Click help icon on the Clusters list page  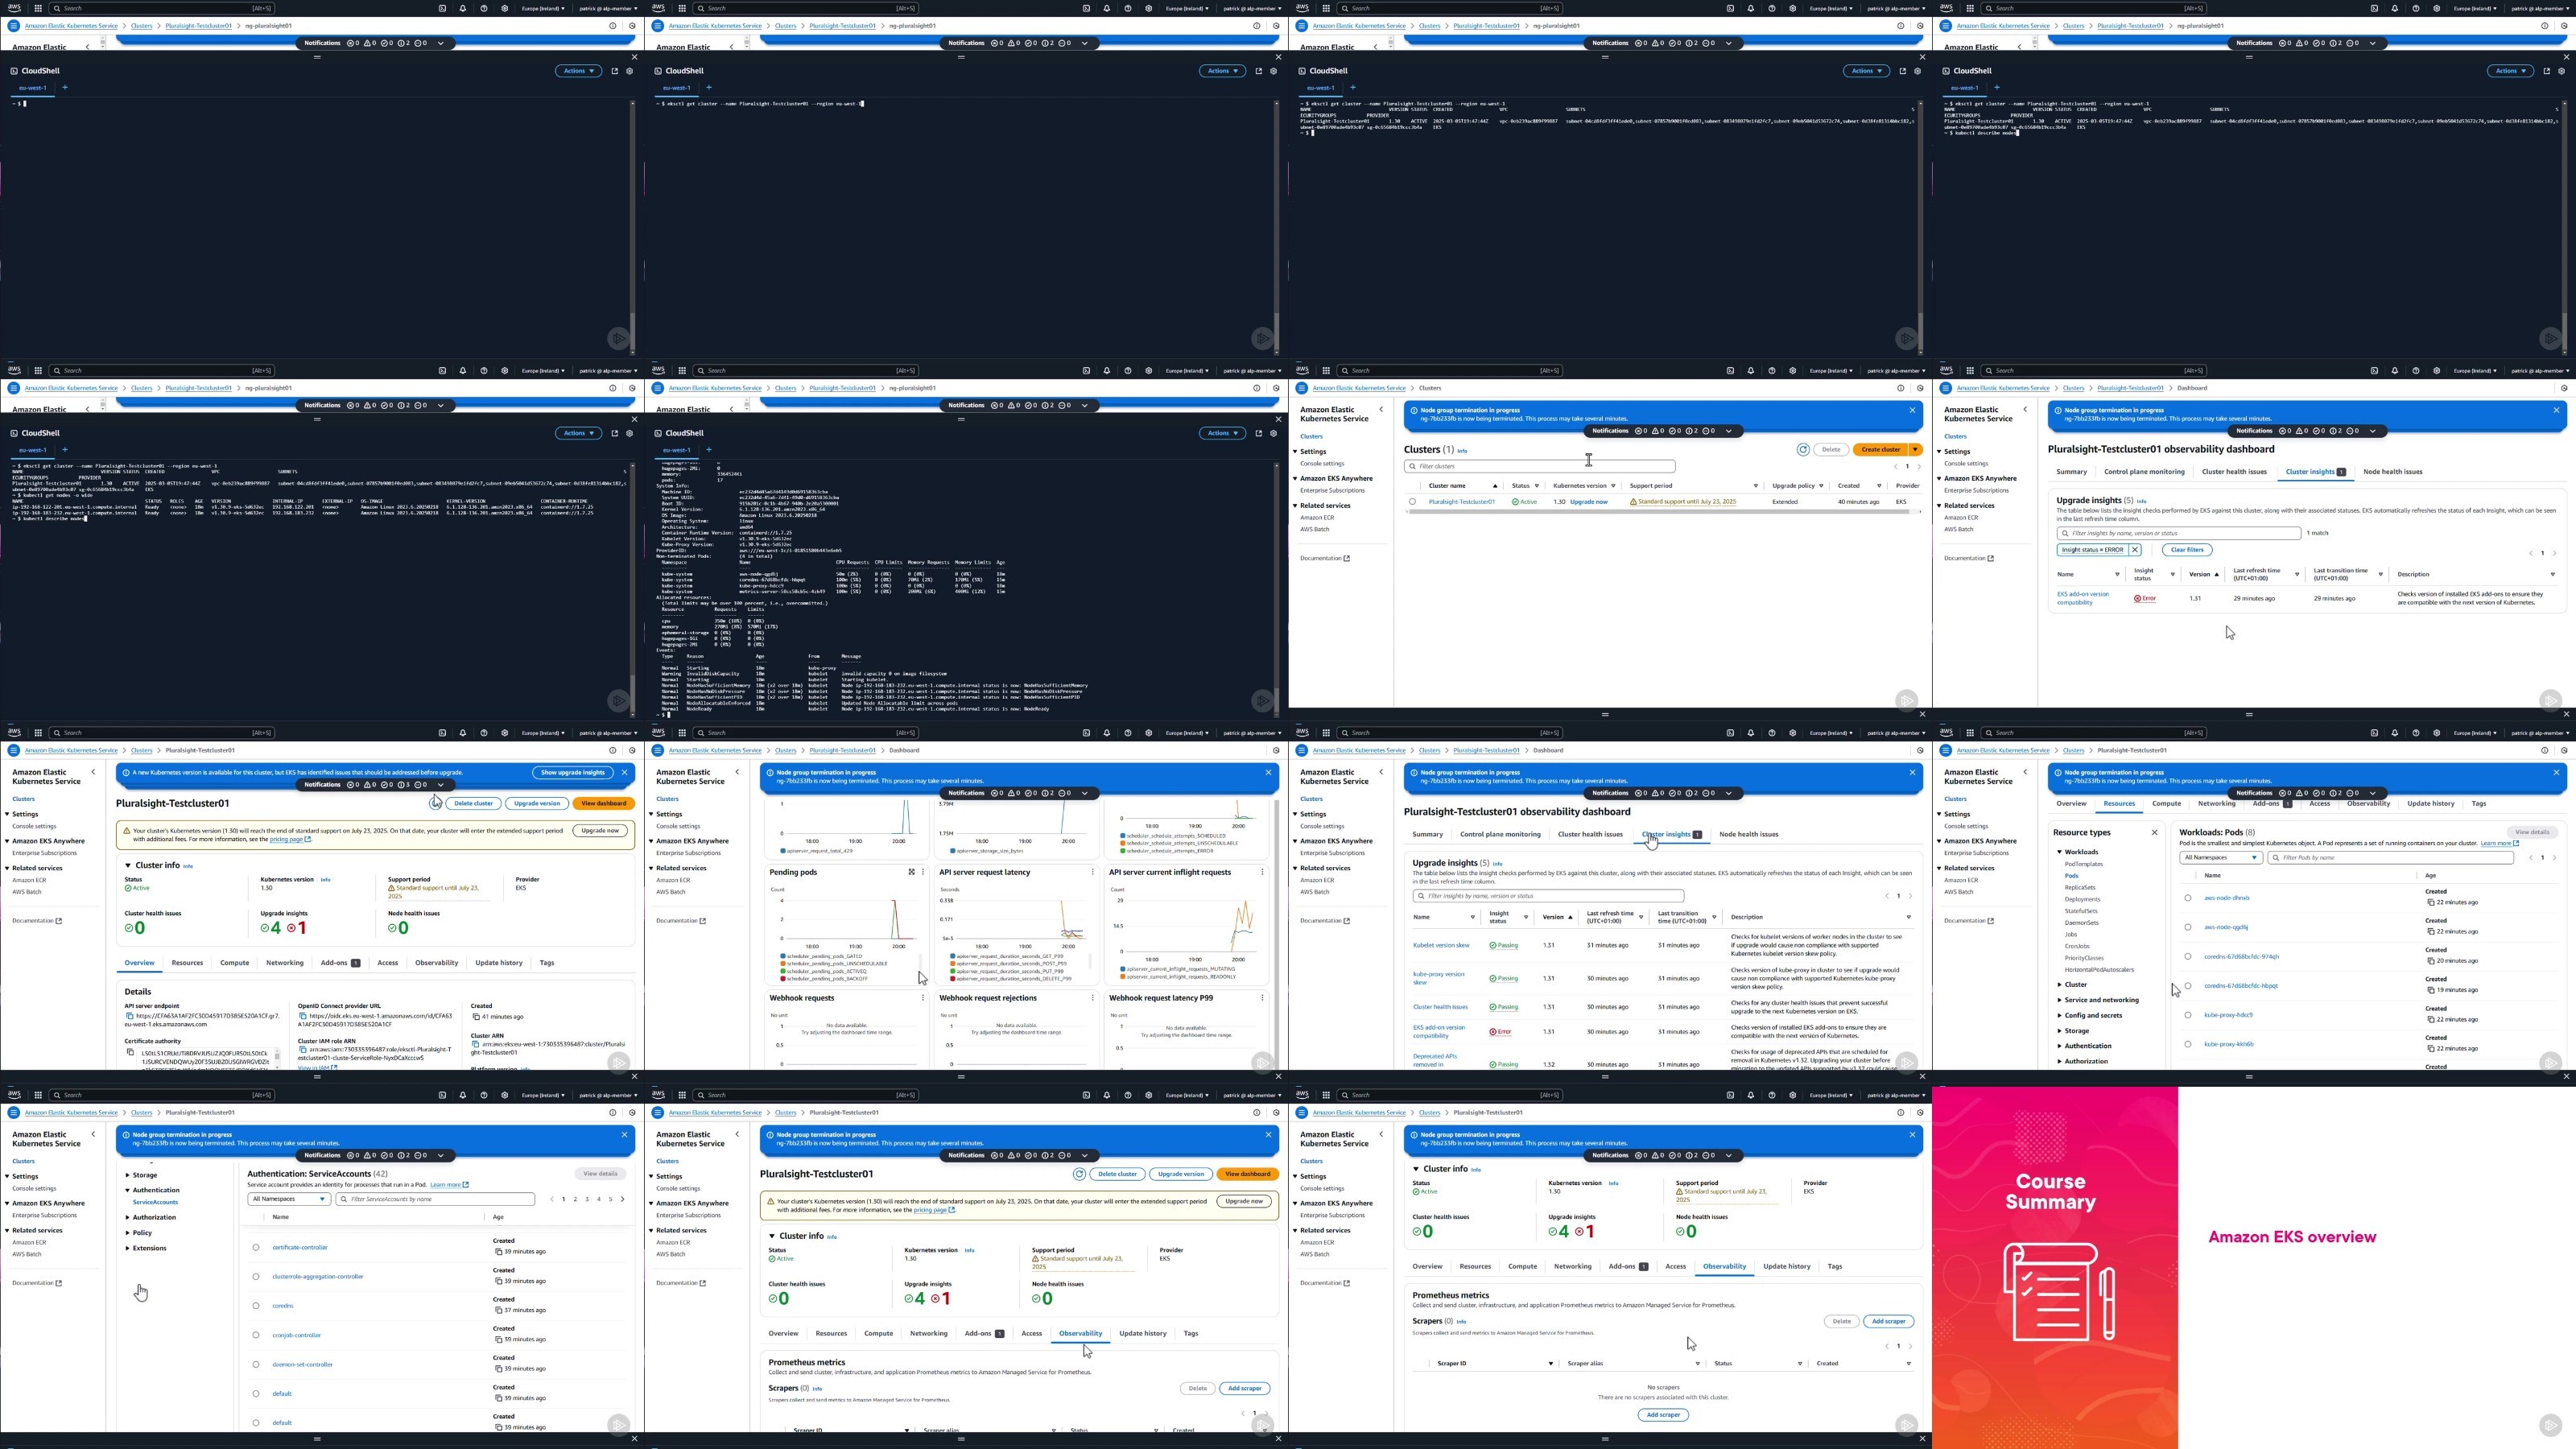tap(1772, 371)
